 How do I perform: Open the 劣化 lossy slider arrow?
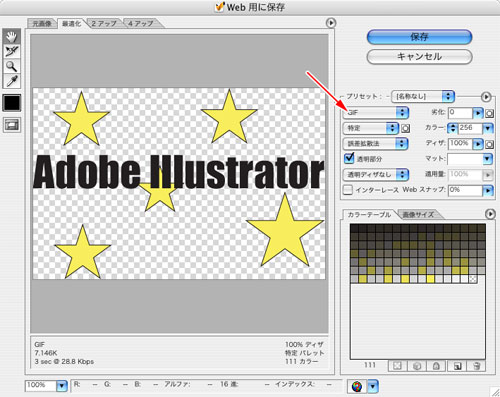click(478, 113)
